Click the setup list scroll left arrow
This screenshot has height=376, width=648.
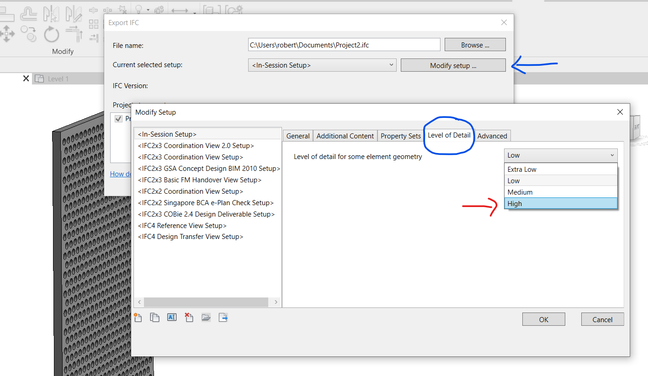pyautogui.click(x=139, y=302)
